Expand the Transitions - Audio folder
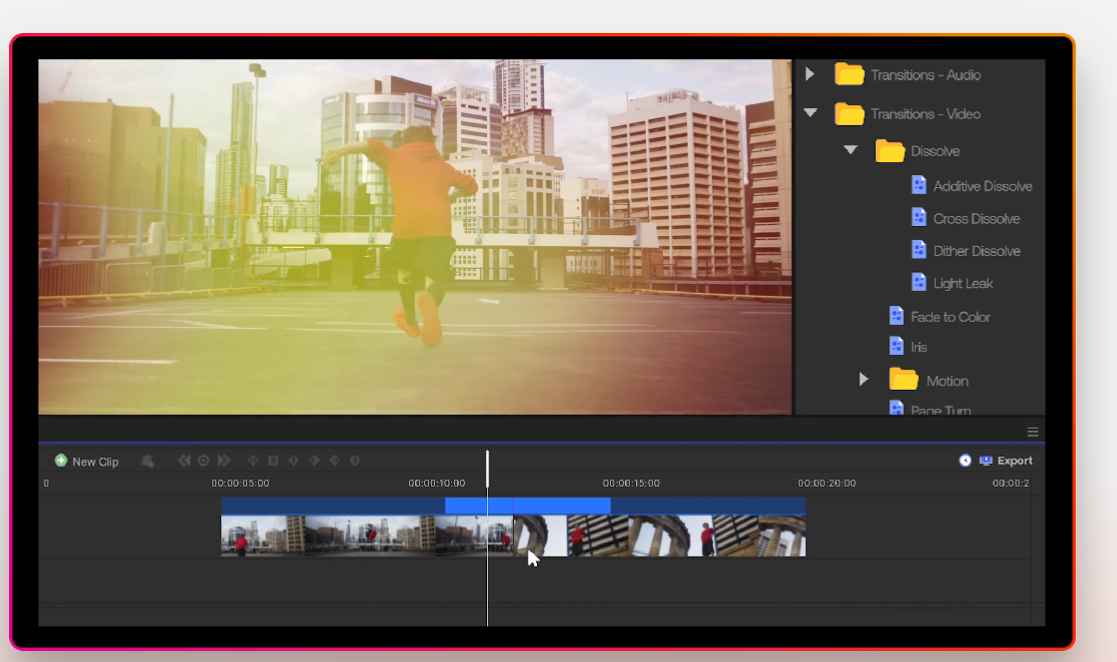The height and width of the screenshot is (662, 1117). [810, 73]
